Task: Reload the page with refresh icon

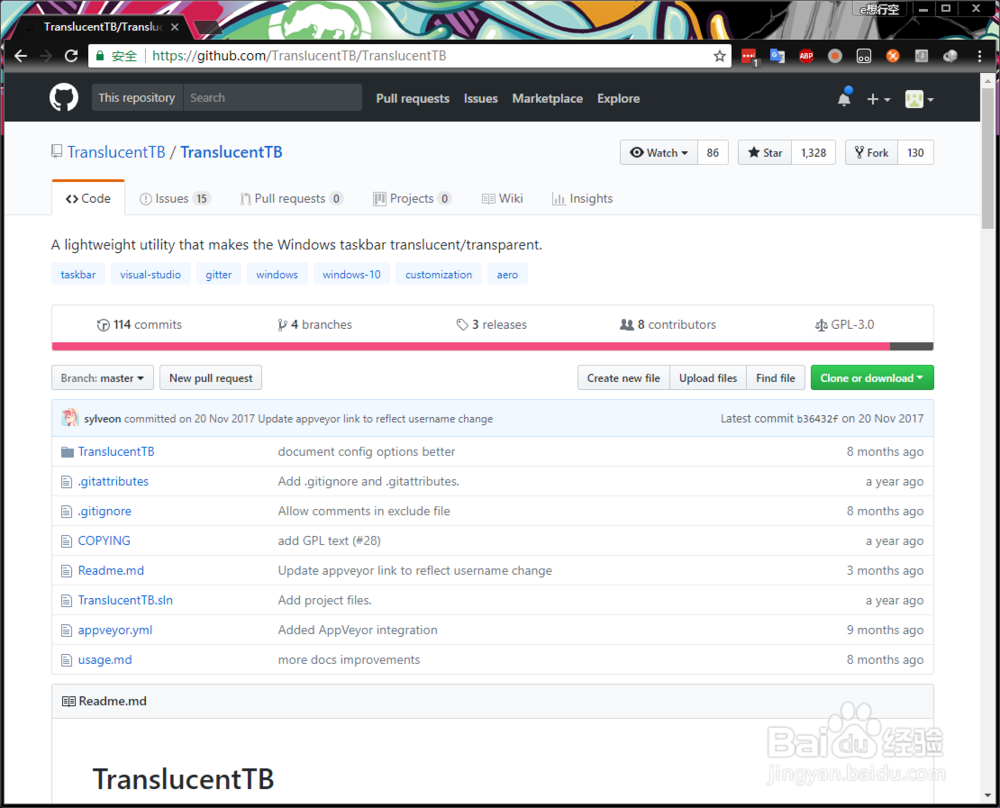Action: 71,56
